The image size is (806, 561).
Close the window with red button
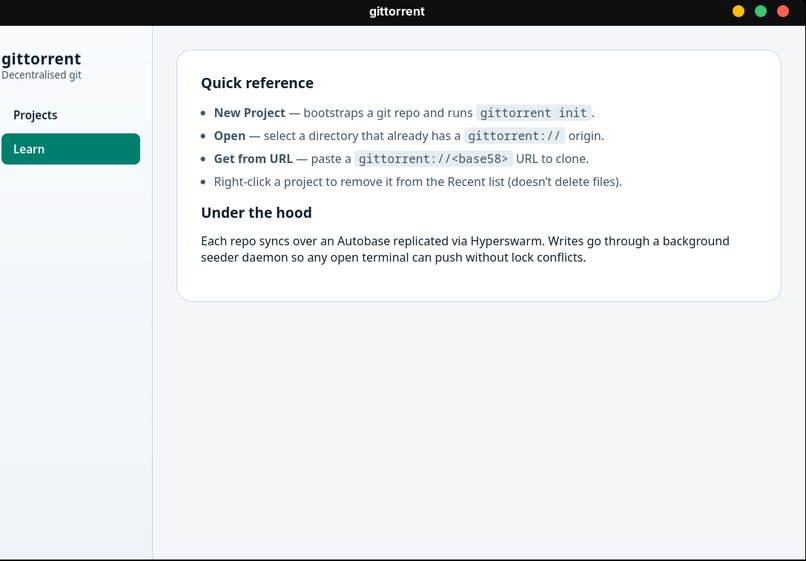[x=783, y=11]
